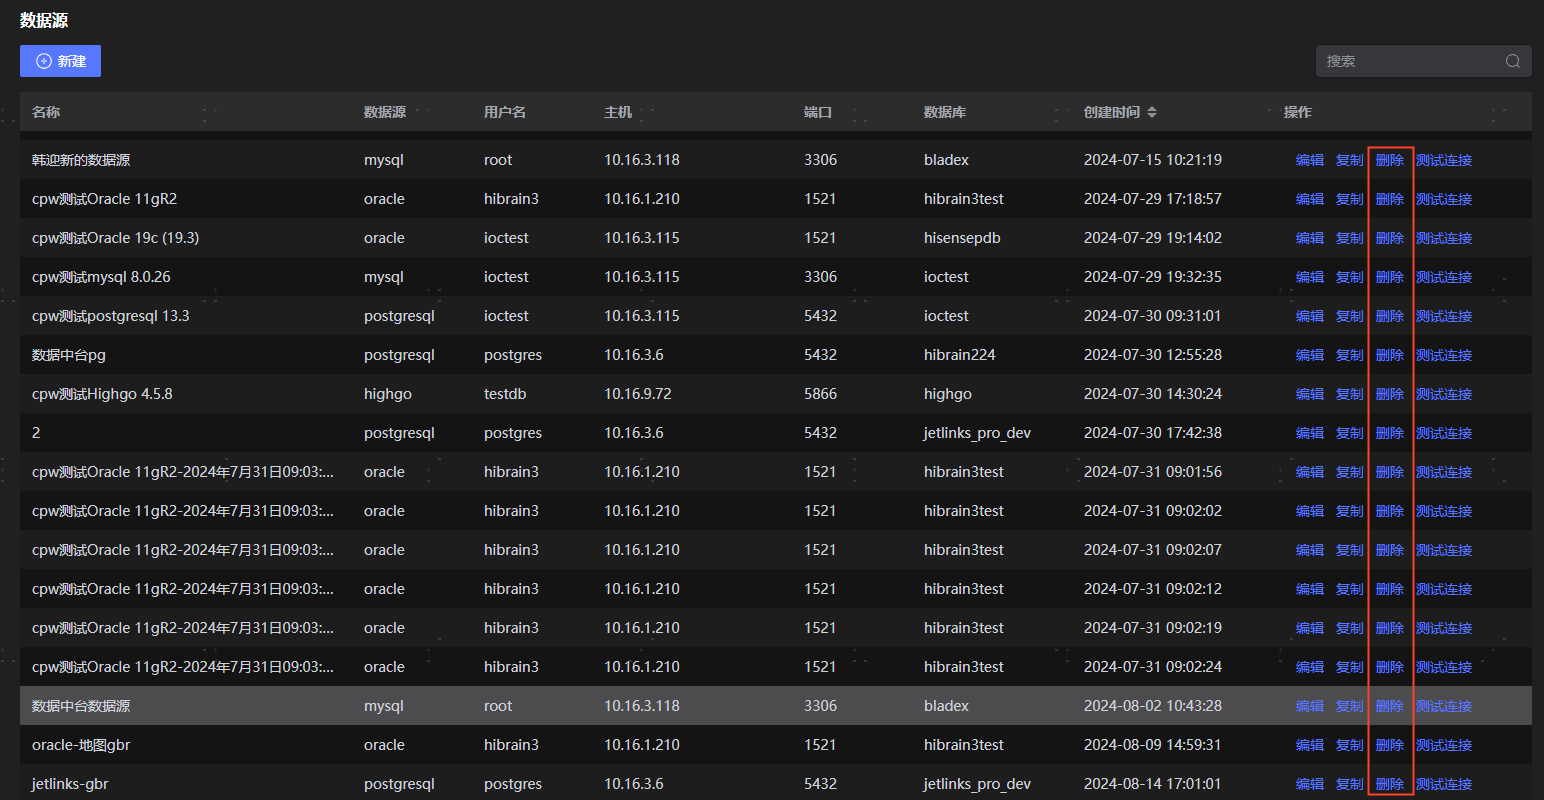Test connection for 数据中台数据源 row
This screenshot has height=800, width=1544.
[x=1444, y=706]
